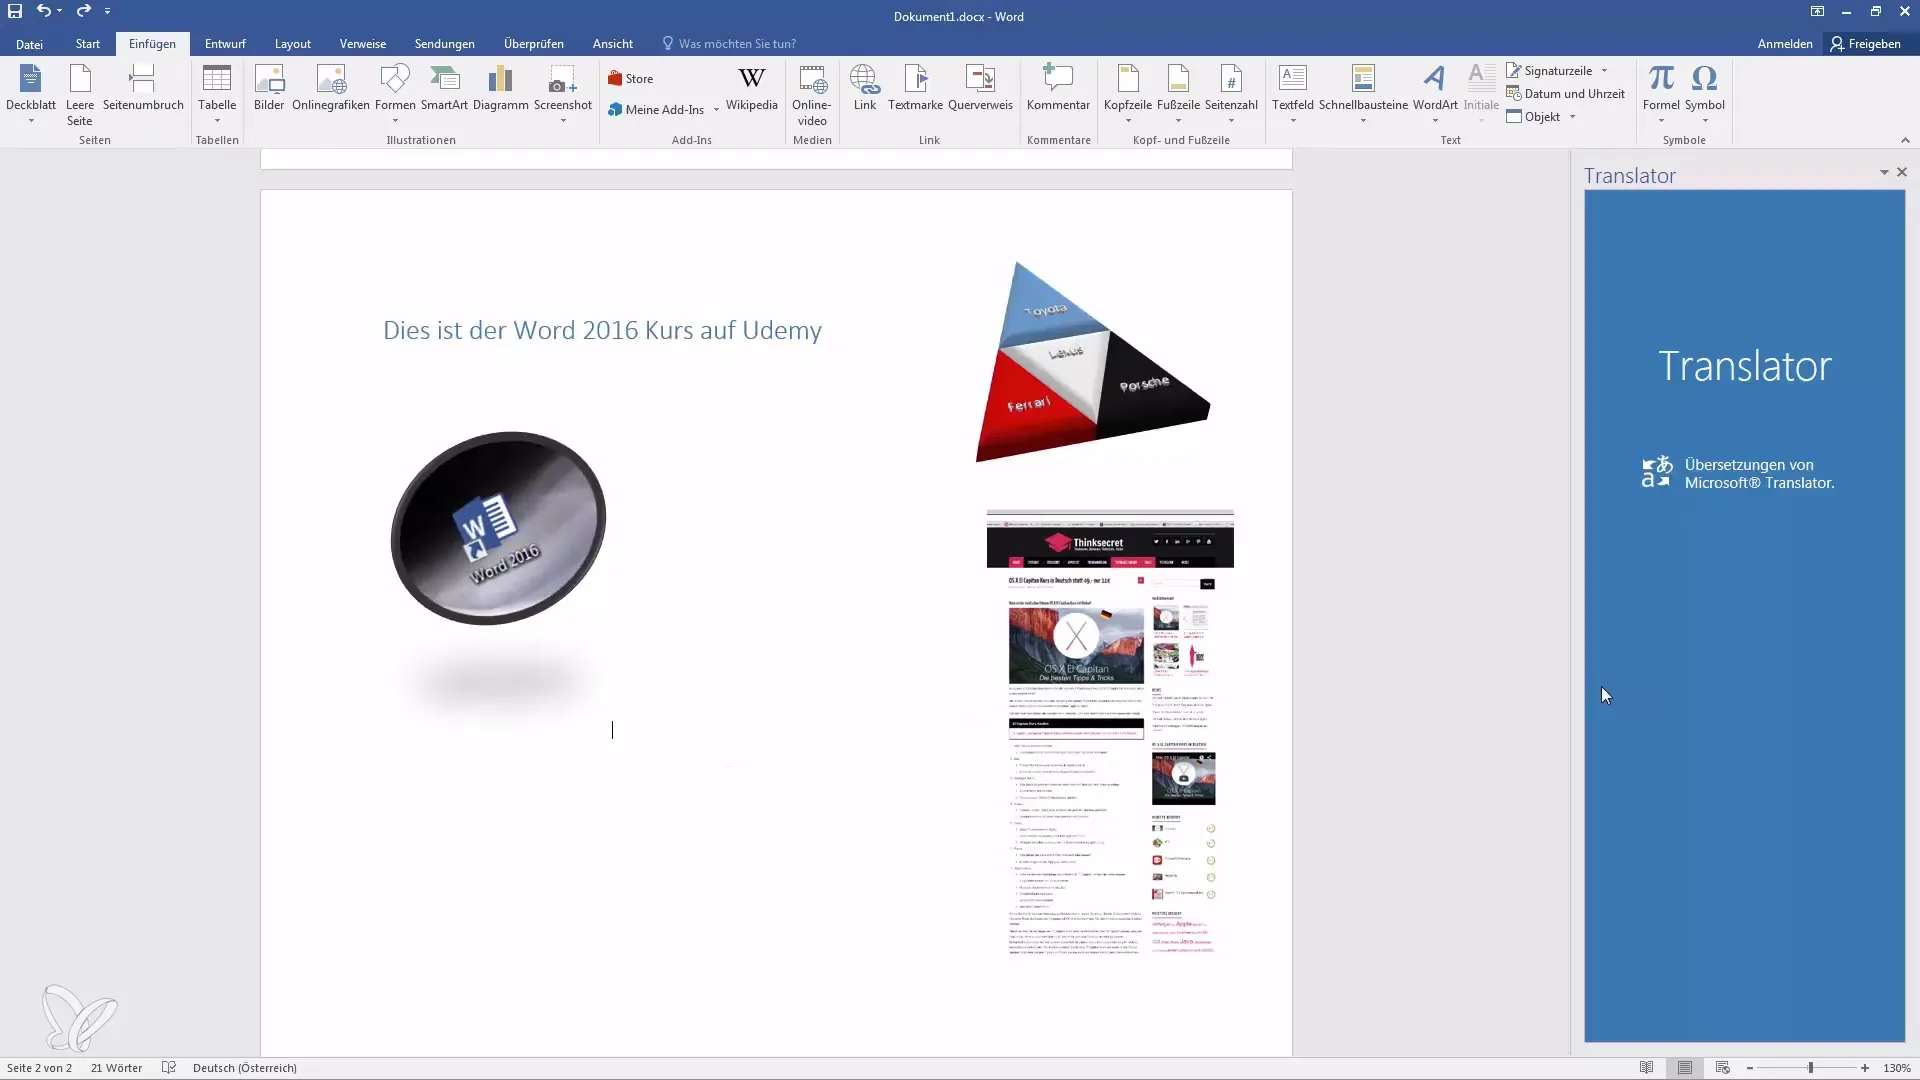This screenshot has width=1920, height=1080.
Task: Expand the Objekt dropdown arrow
Action: (x=1572, y=117)
